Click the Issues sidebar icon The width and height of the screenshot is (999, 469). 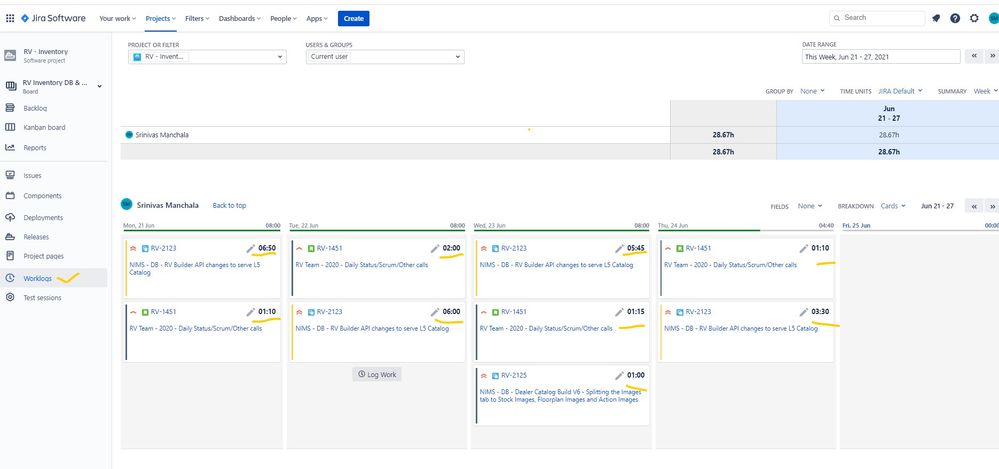(x=10, y=175)
